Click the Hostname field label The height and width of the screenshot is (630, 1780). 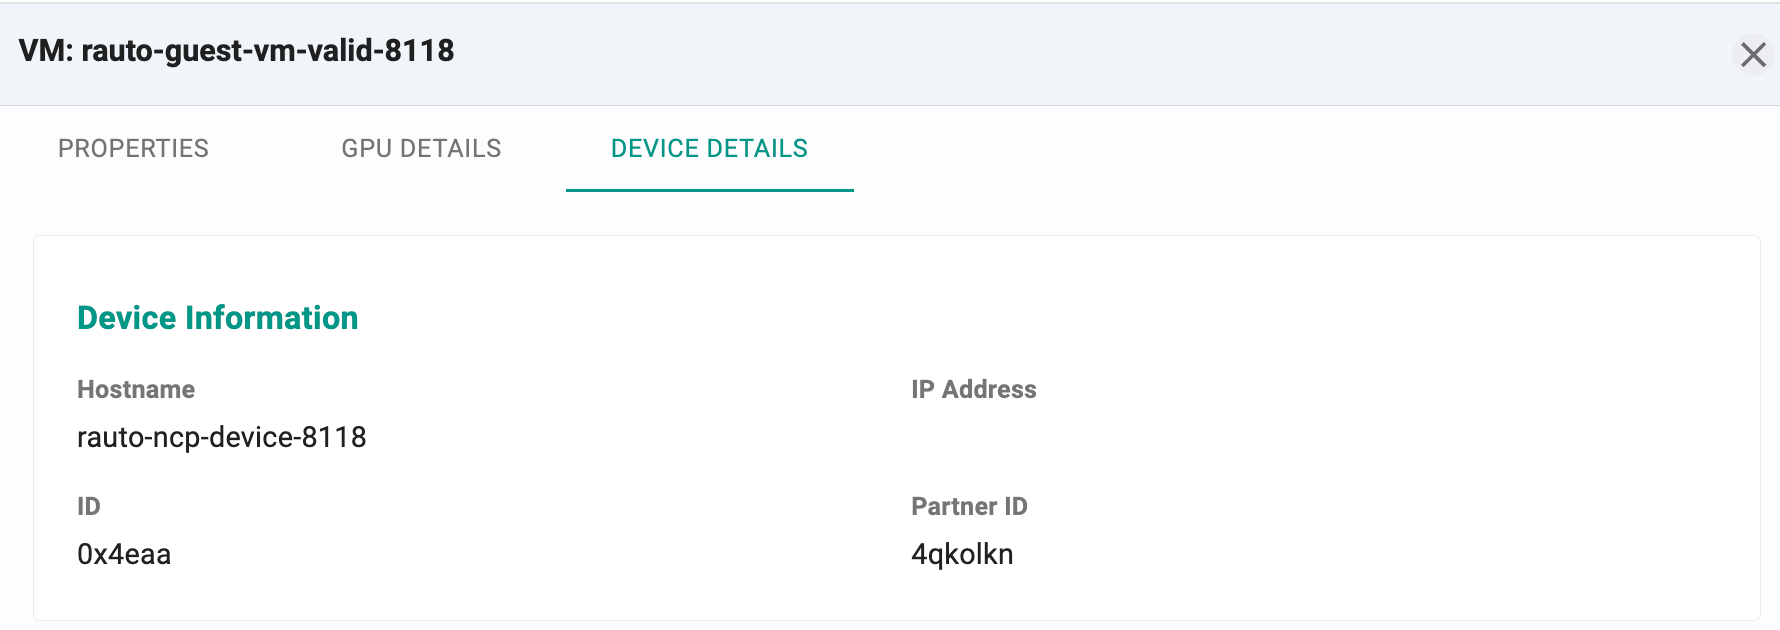coord(136,390)
